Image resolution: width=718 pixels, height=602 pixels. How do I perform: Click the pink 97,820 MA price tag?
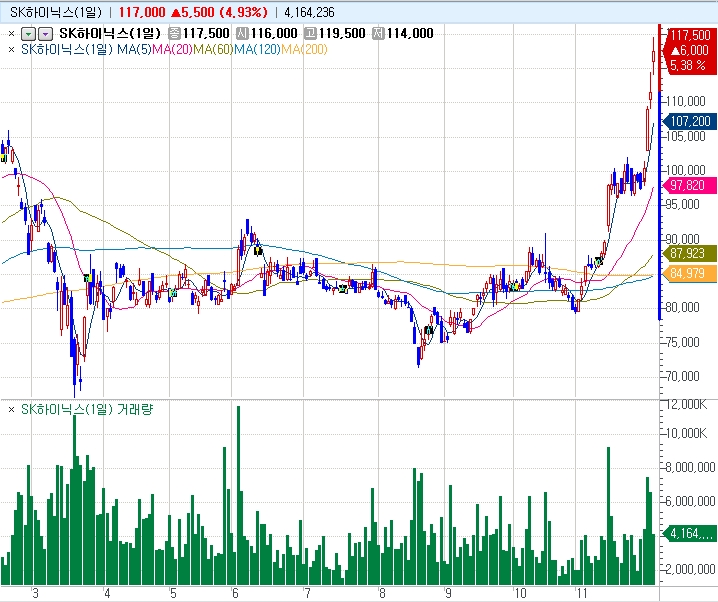(687, 185)
